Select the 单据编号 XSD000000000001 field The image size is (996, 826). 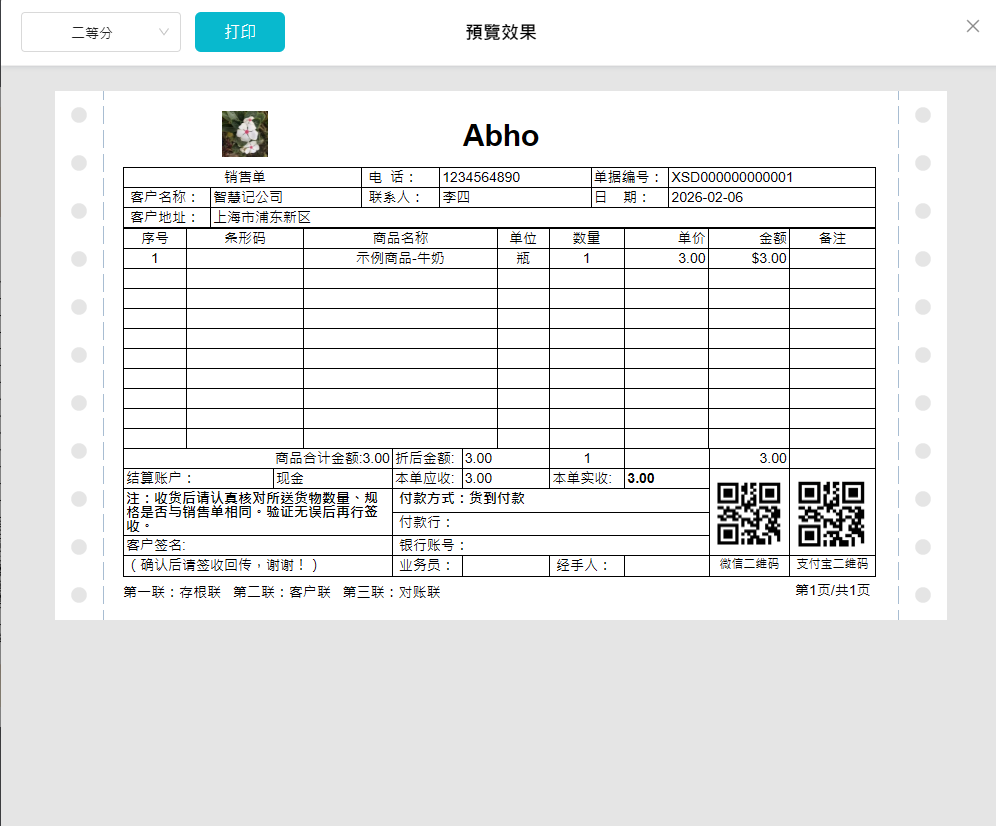tap(730, 177)
